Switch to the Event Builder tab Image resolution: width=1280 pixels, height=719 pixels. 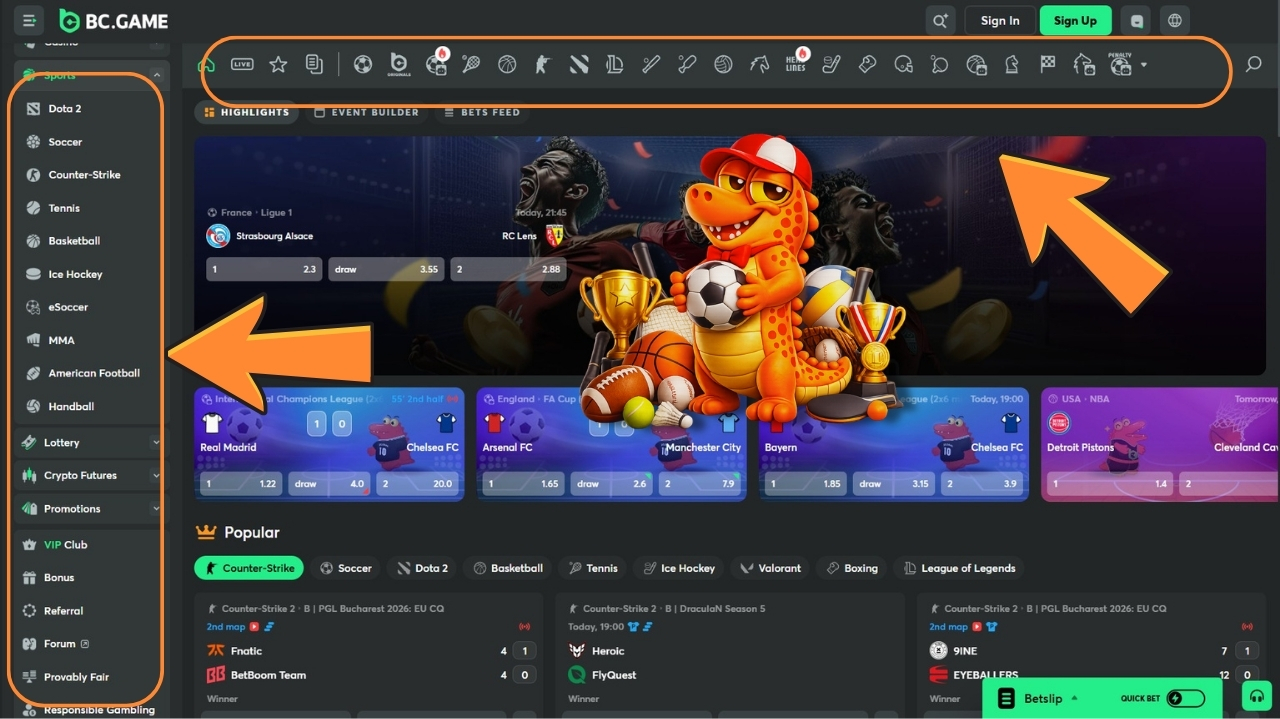(x=367, y=112)
